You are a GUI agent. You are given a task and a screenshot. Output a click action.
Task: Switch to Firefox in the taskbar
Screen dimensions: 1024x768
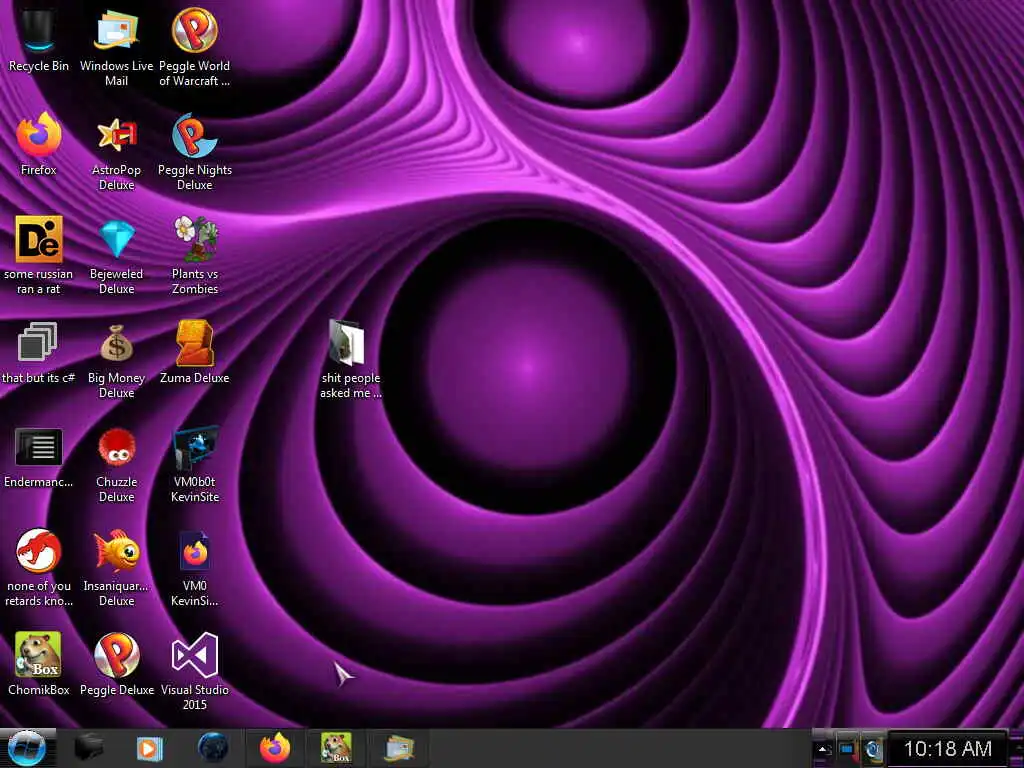click(275, 748)
